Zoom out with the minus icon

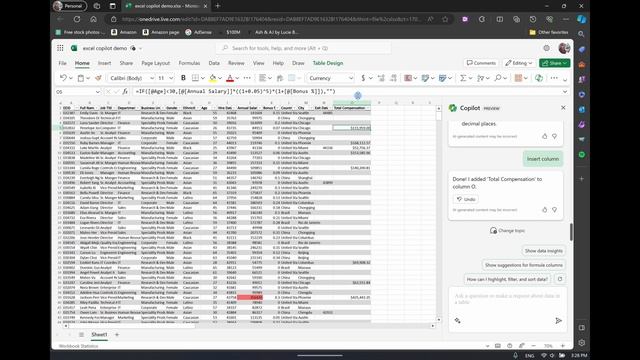click(533, 346)
